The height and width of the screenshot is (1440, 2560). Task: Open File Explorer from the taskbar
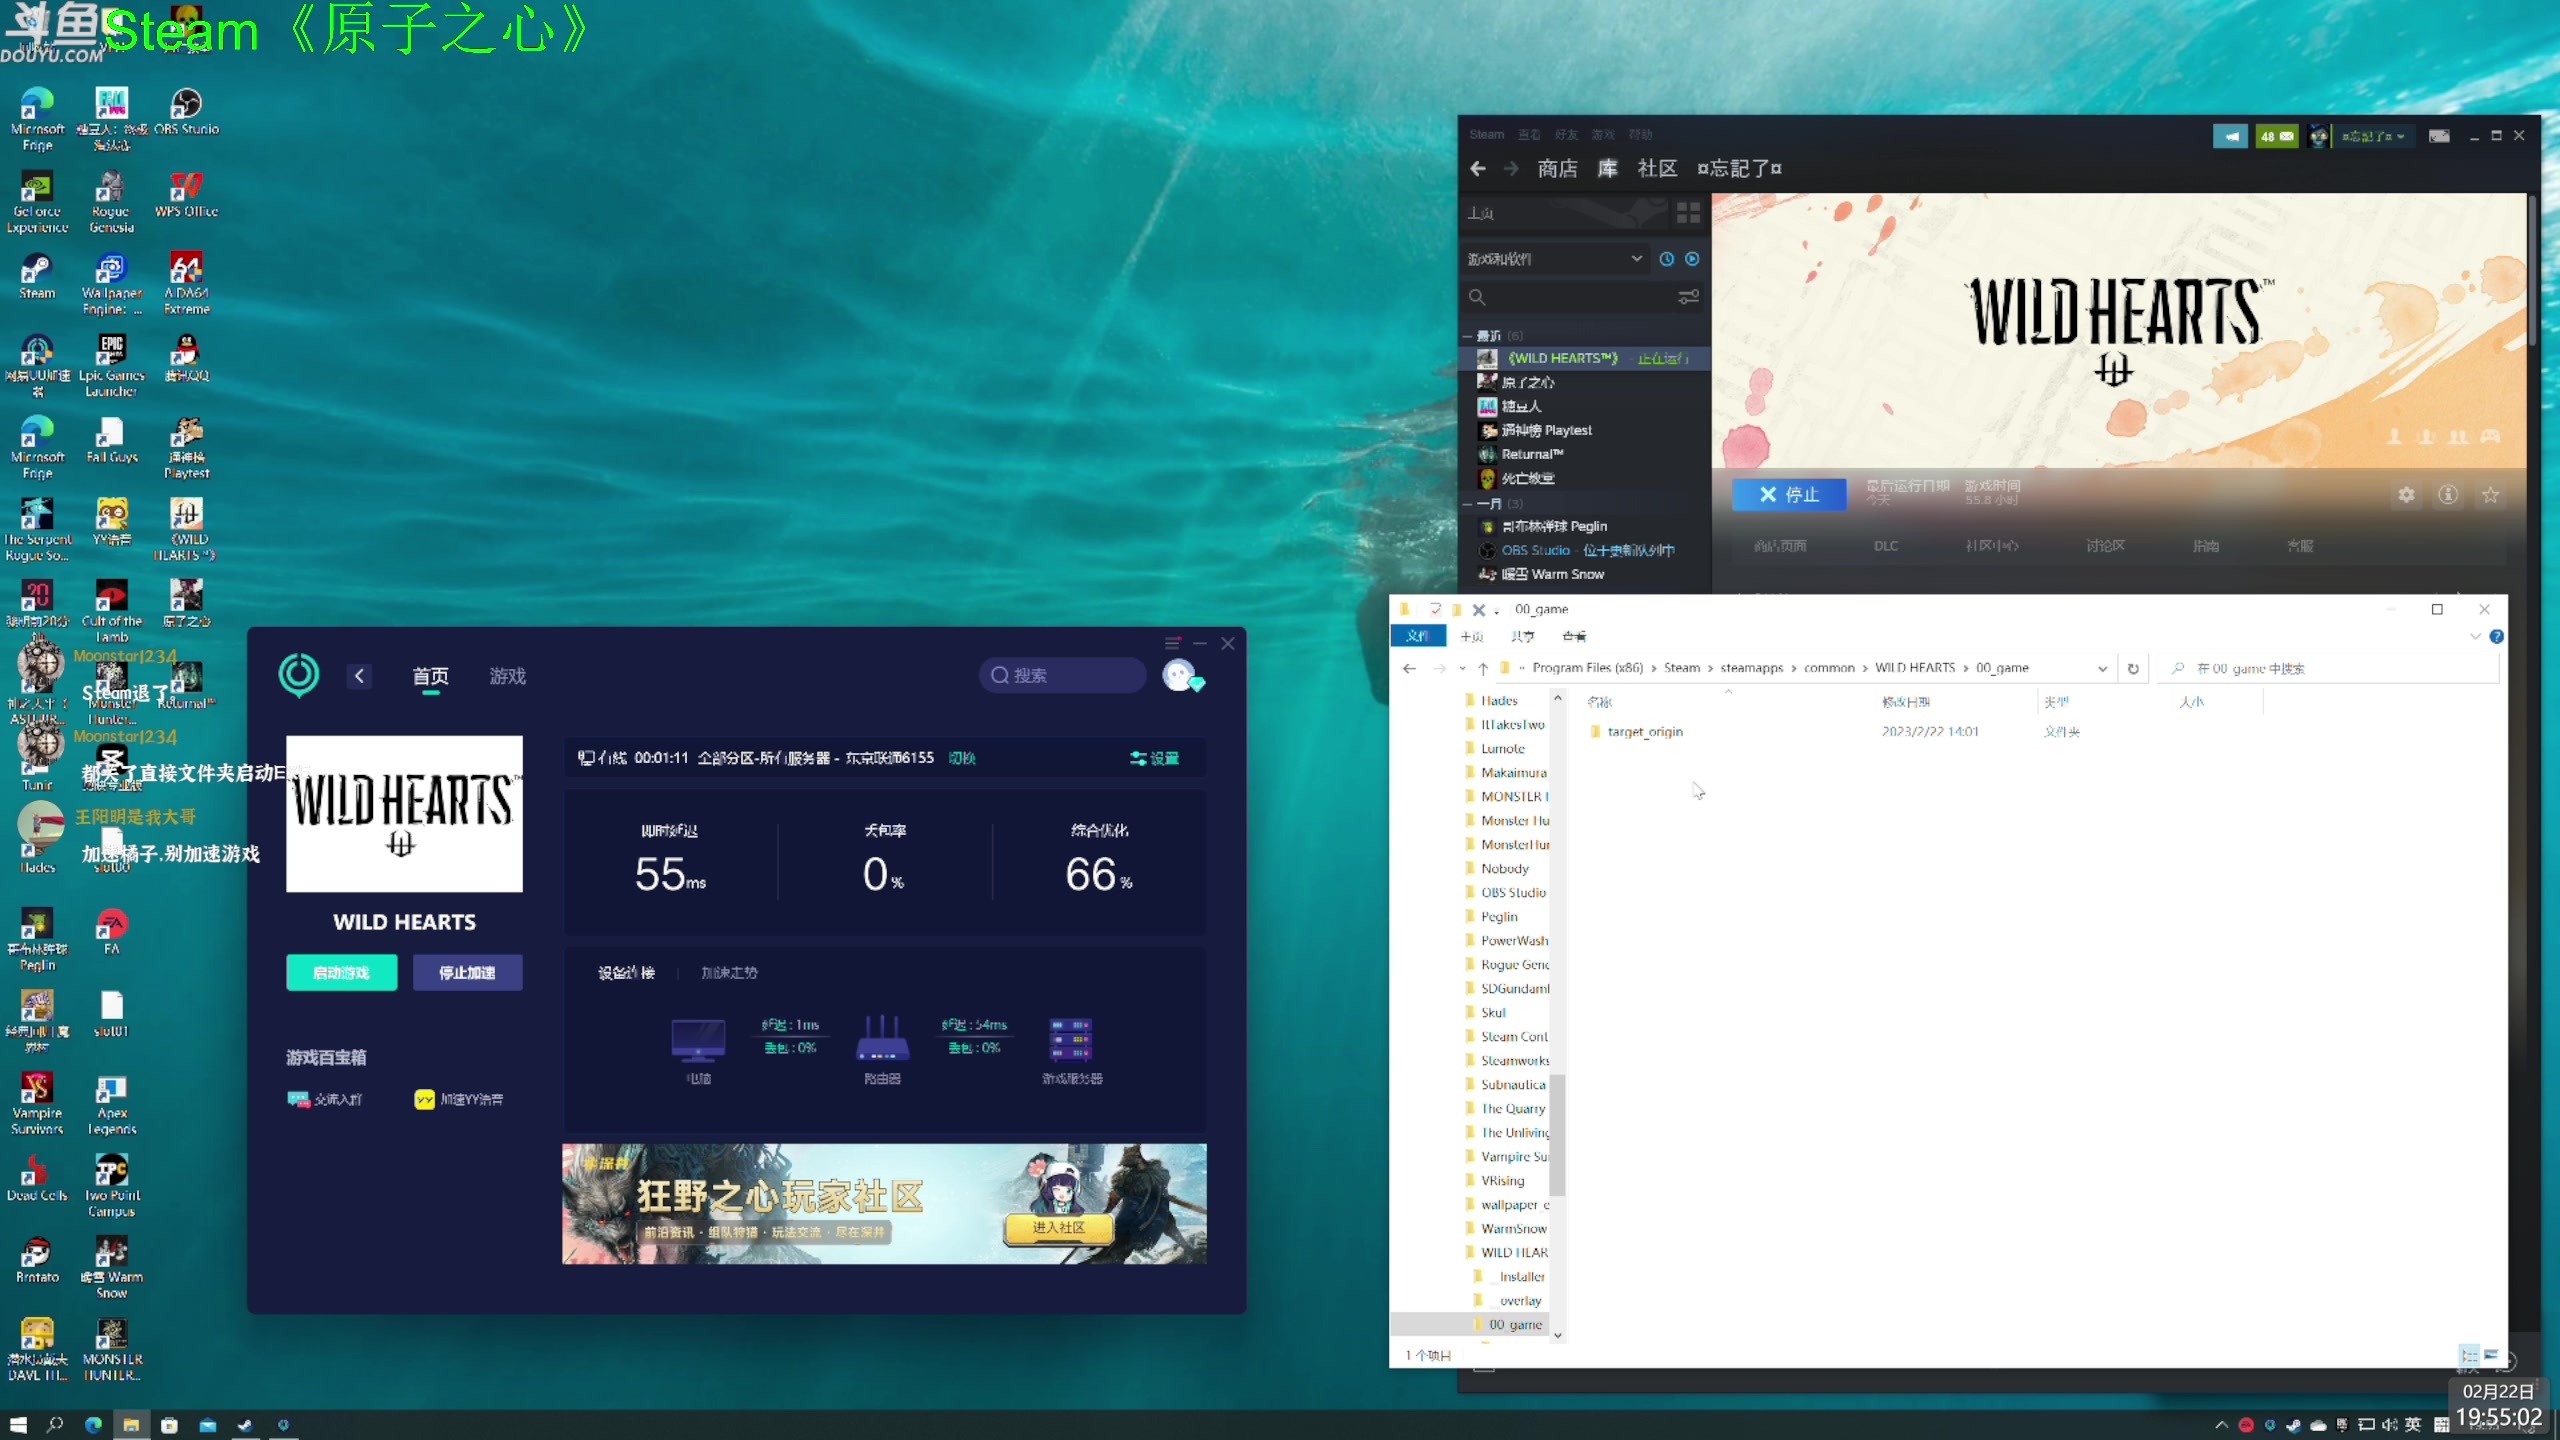131,1424
